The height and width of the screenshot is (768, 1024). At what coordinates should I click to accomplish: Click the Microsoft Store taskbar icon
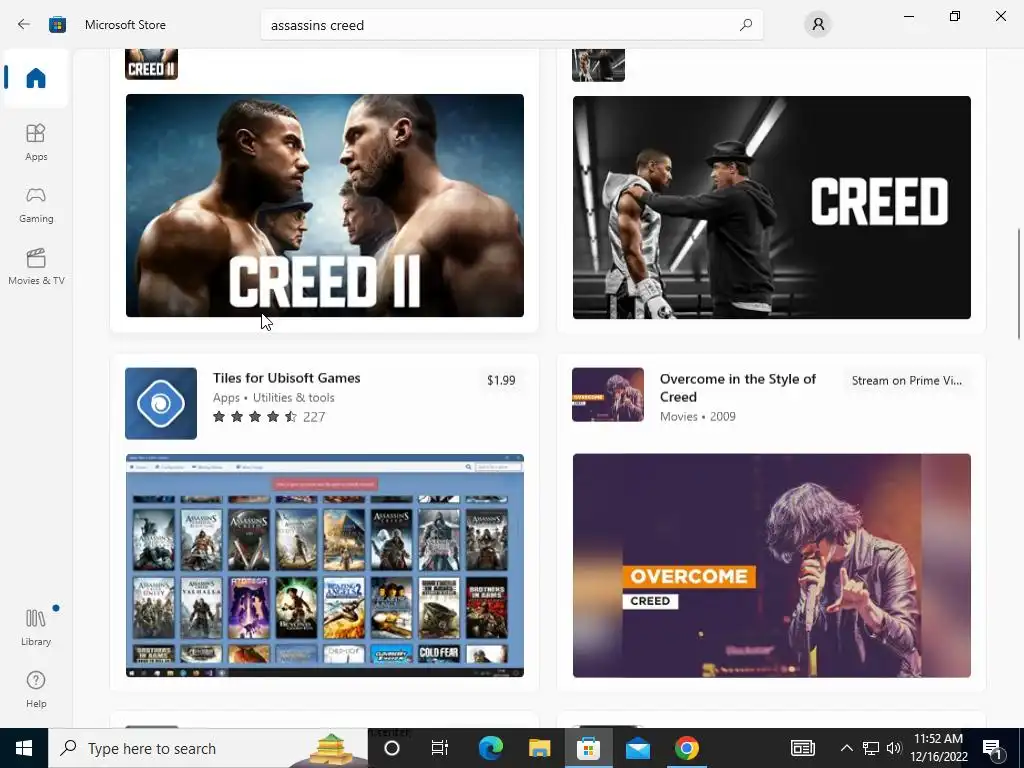(588, 748)
